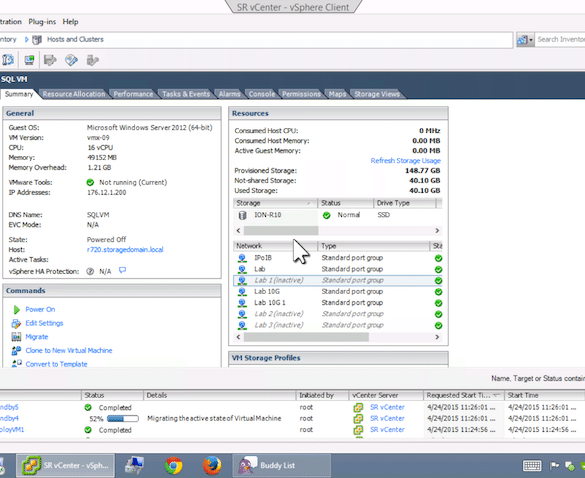This screenshot has width=585, height=478.
Task: Click the launch console toolbar icon
Action: coord(29,60)
